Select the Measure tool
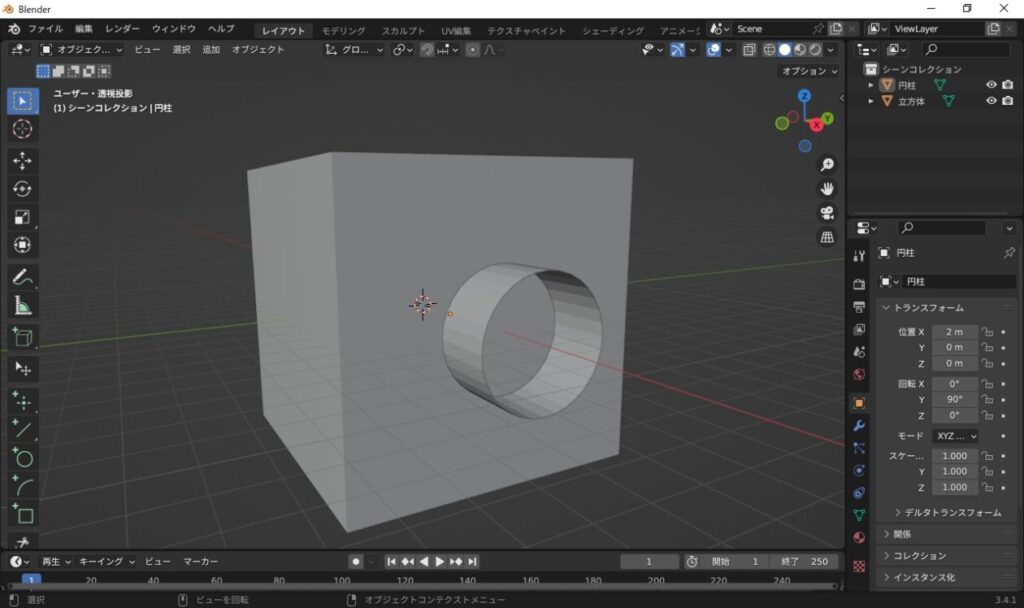The image size is (1024, 608). 22,305
